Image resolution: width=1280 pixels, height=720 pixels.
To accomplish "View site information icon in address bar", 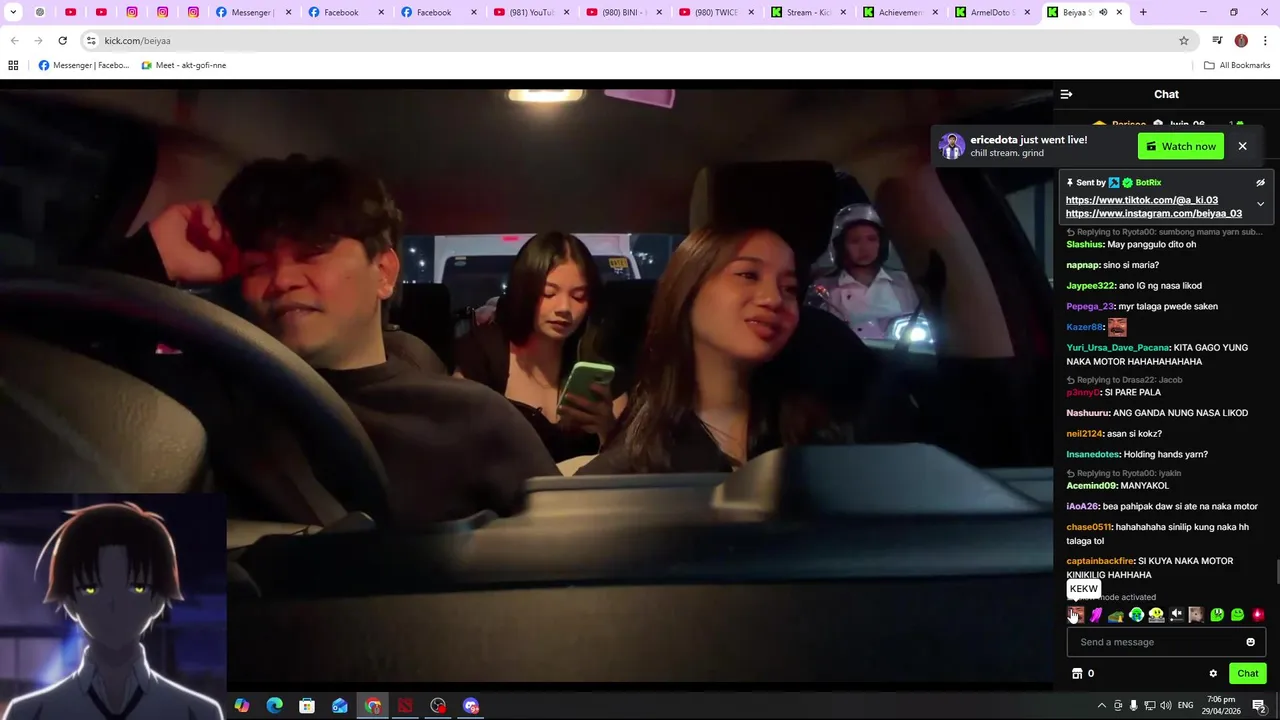I will (91, 41).
